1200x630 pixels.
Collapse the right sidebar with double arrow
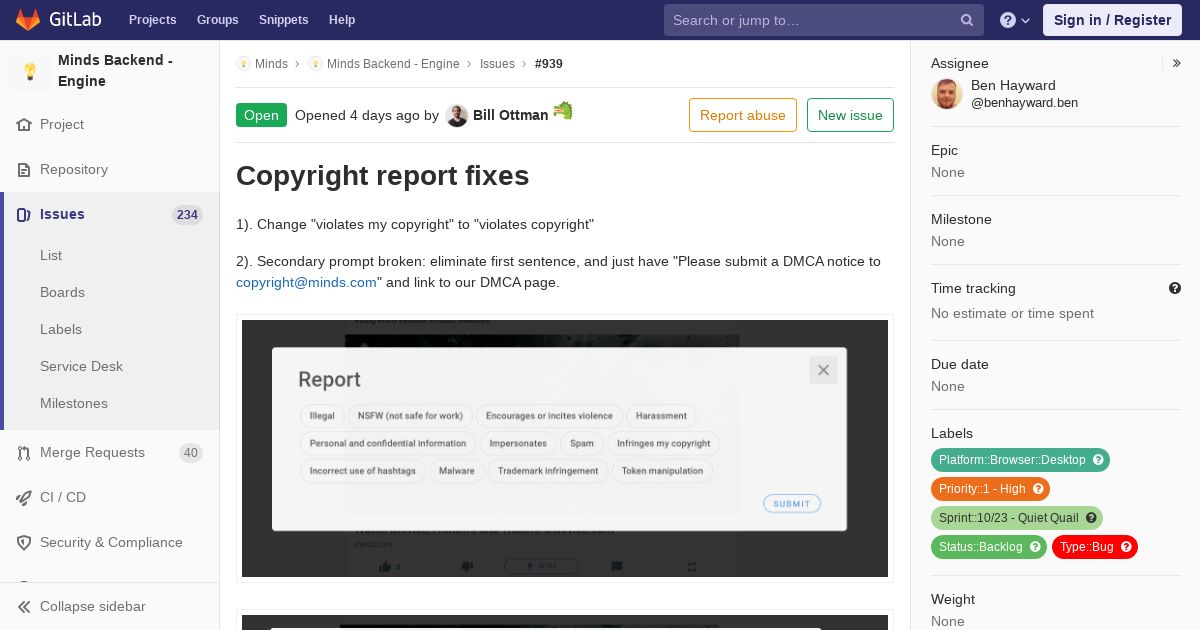coord(1177,63)
